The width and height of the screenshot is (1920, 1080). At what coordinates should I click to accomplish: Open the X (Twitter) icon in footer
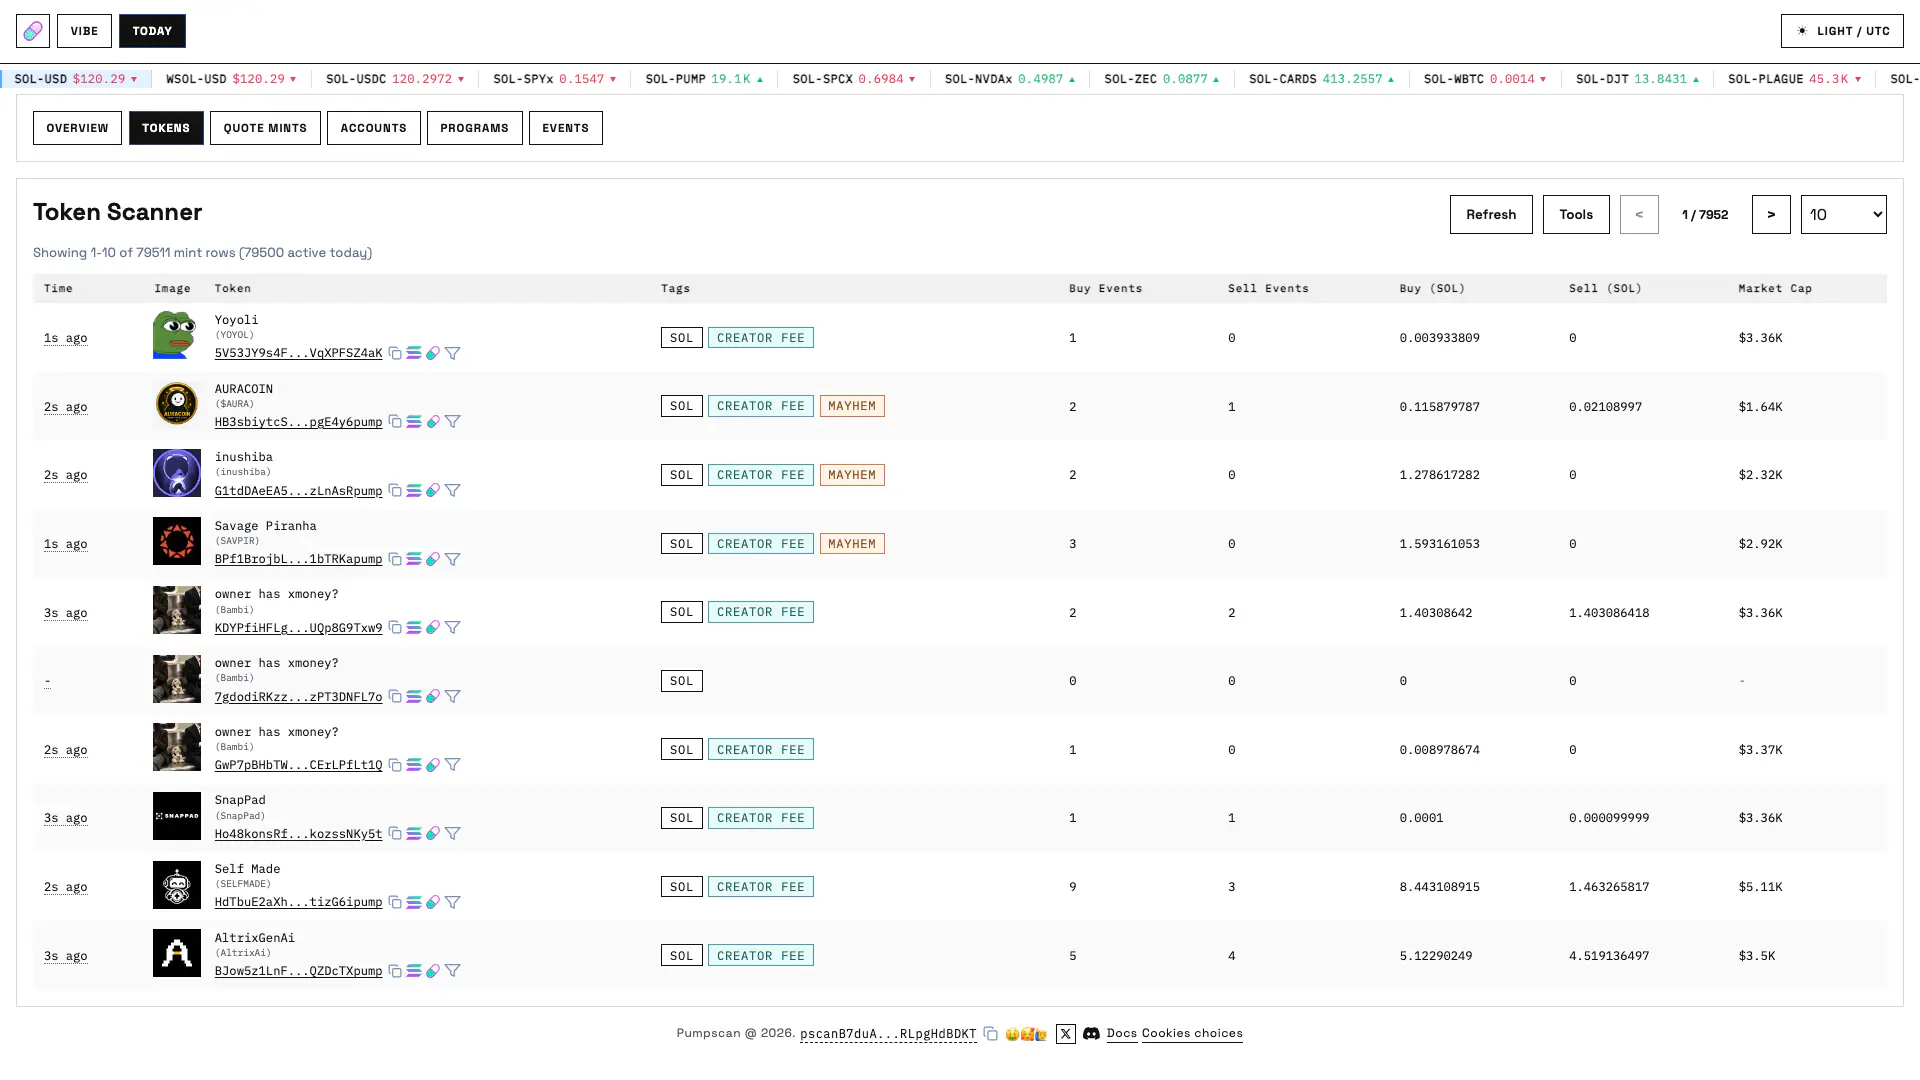(1066, 1034)
